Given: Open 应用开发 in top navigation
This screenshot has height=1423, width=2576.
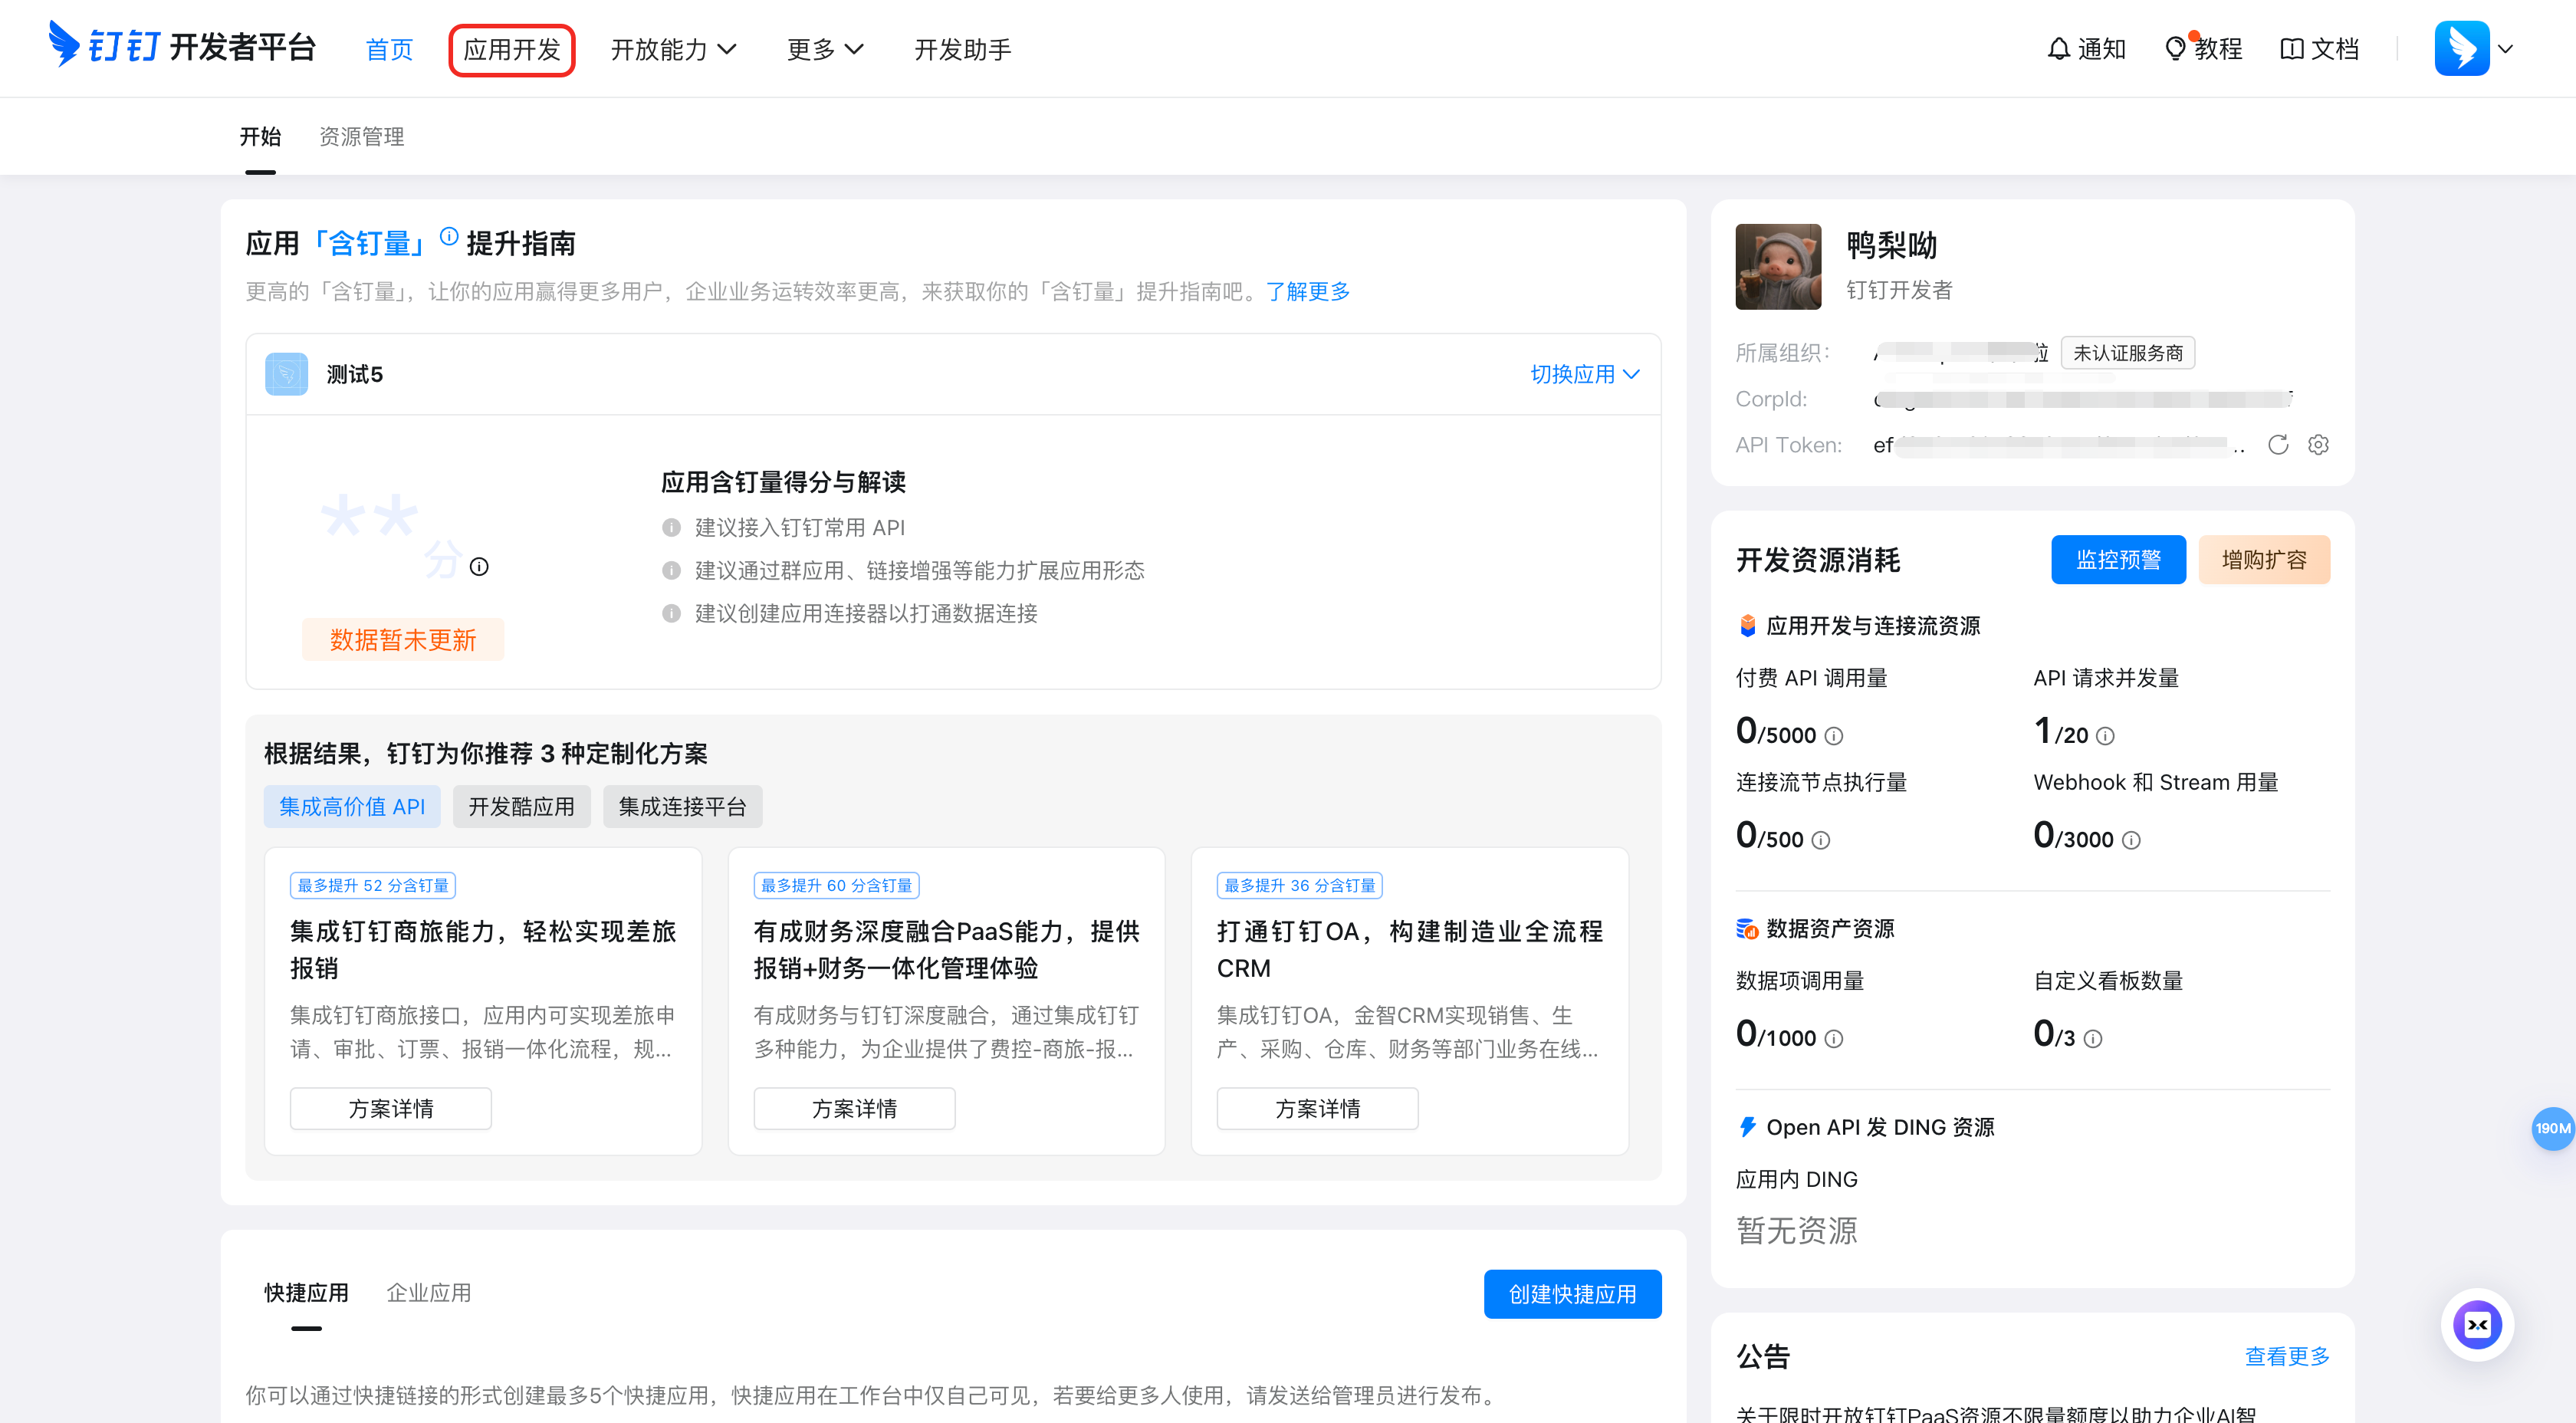Looking at the screenshot, I should point(511,49).
